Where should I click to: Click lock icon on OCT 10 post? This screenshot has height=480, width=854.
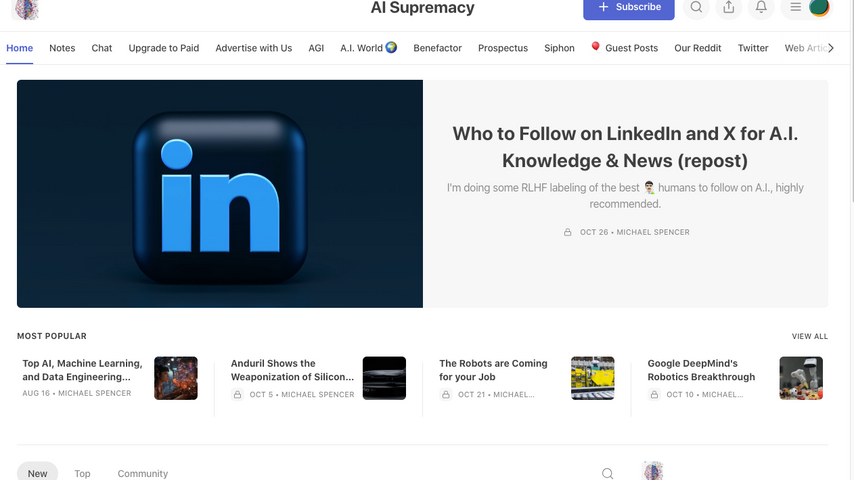point(654,394)
